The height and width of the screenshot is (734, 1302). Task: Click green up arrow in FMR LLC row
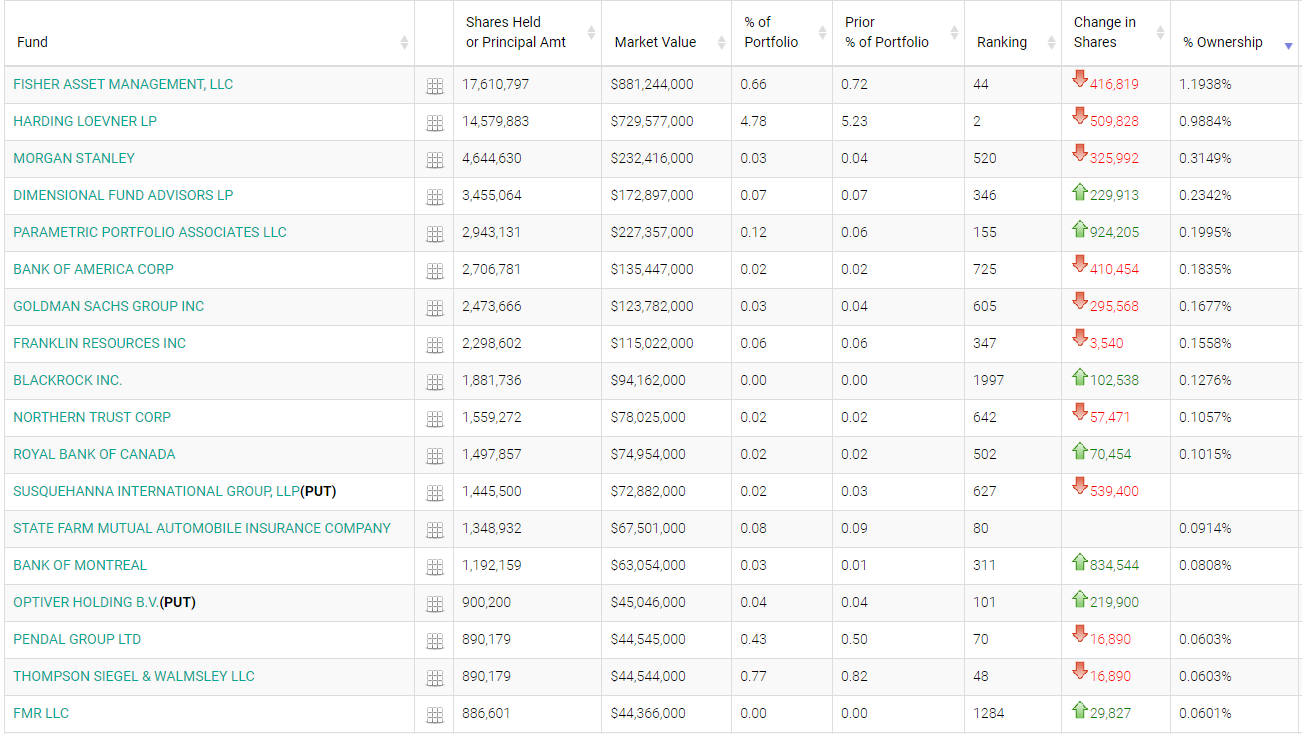coord(1079,709)
